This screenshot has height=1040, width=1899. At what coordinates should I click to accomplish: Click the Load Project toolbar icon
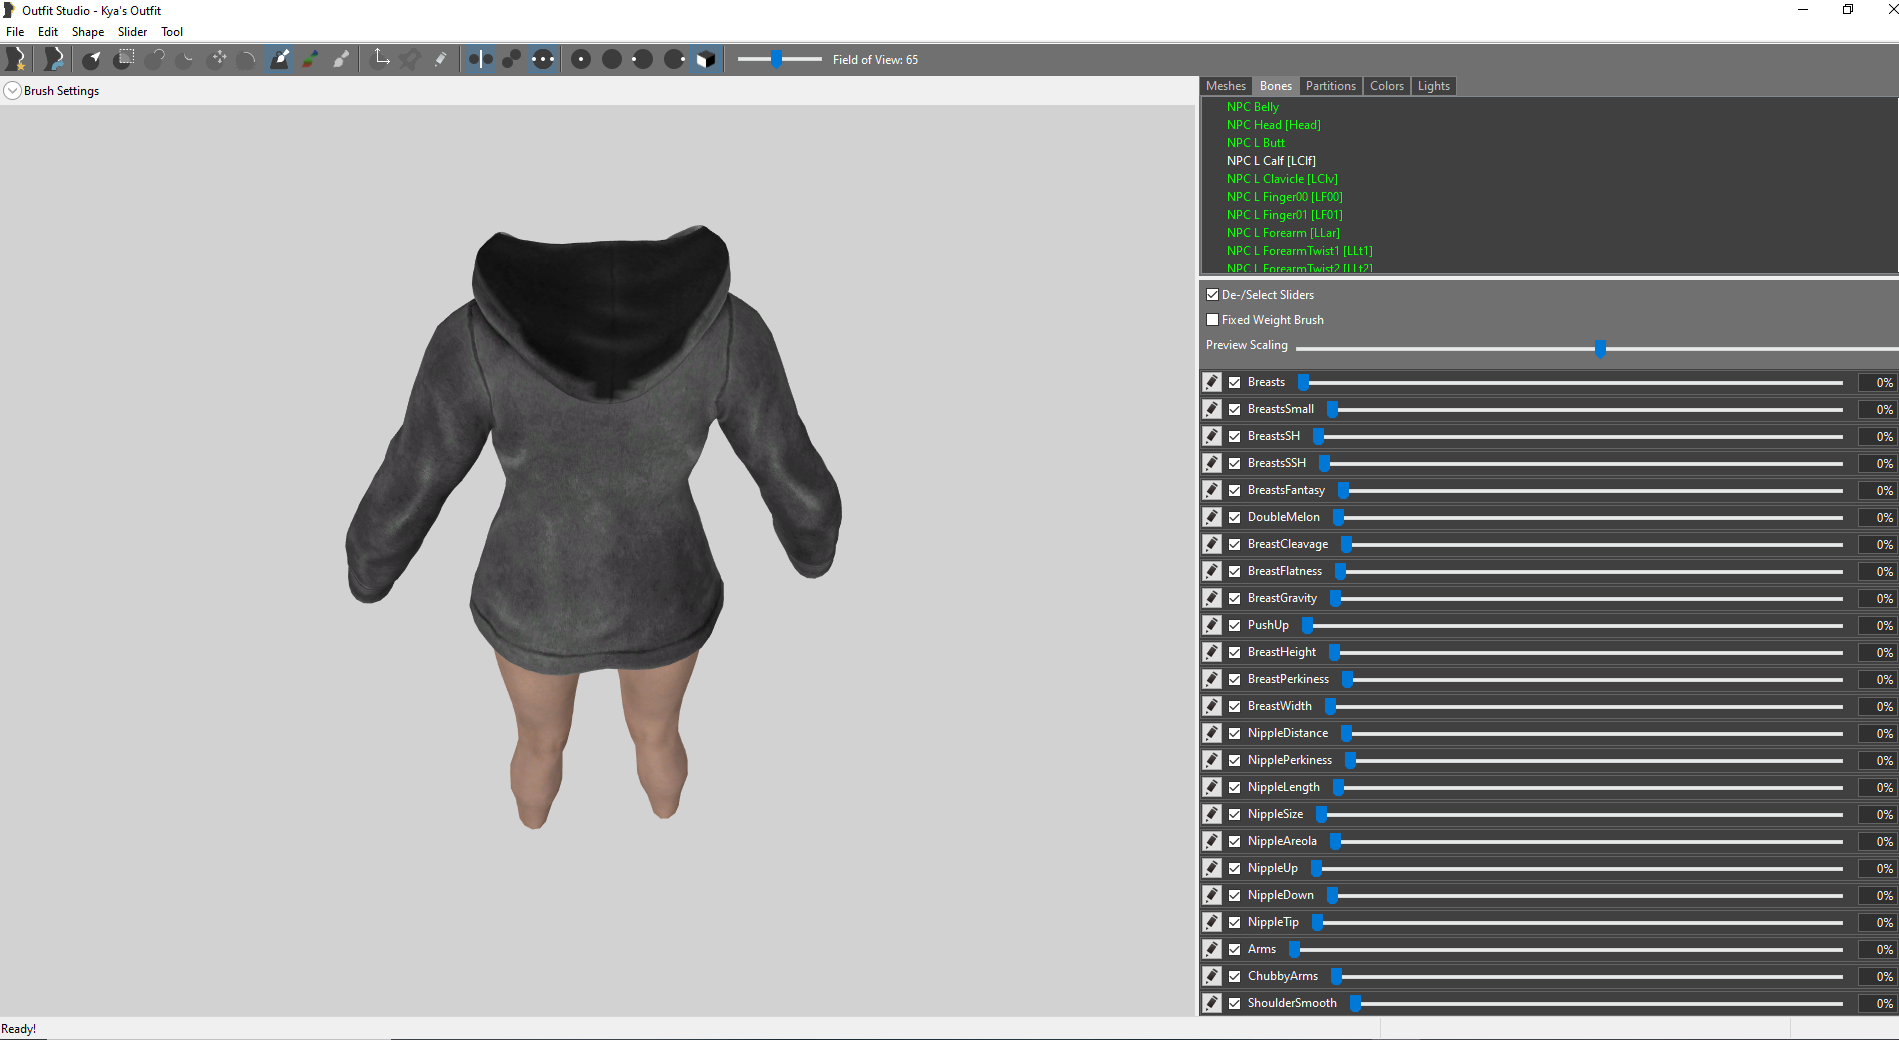(54, 59)
